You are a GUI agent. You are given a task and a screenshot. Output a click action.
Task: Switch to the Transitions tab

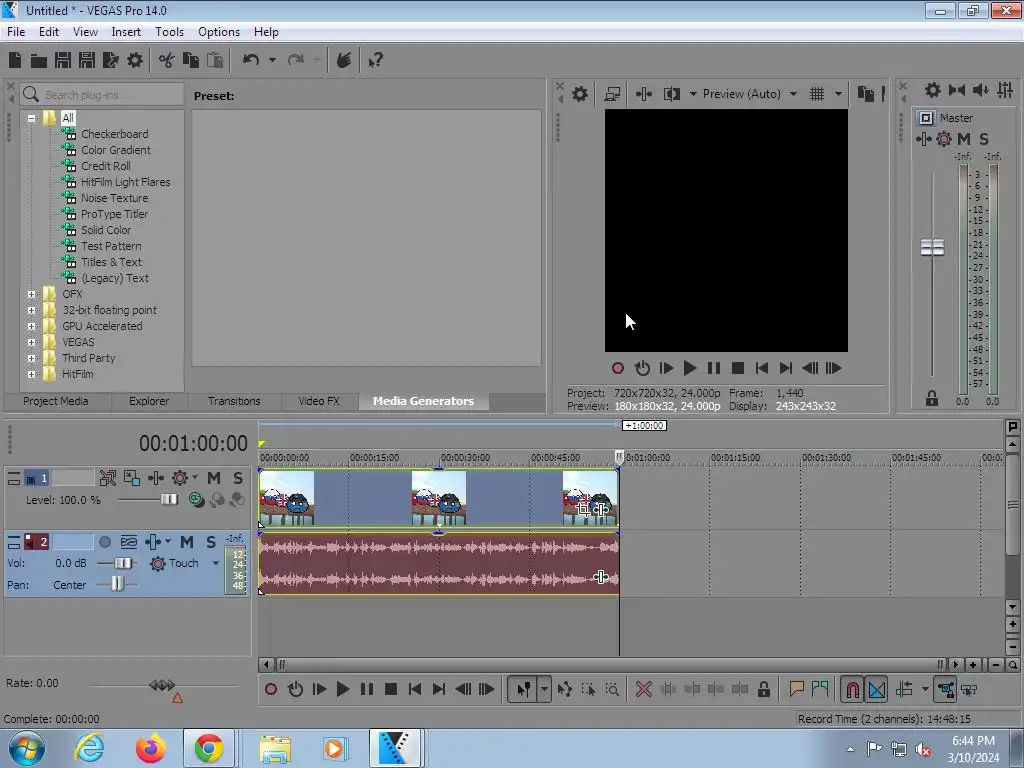tap(234, 401)
